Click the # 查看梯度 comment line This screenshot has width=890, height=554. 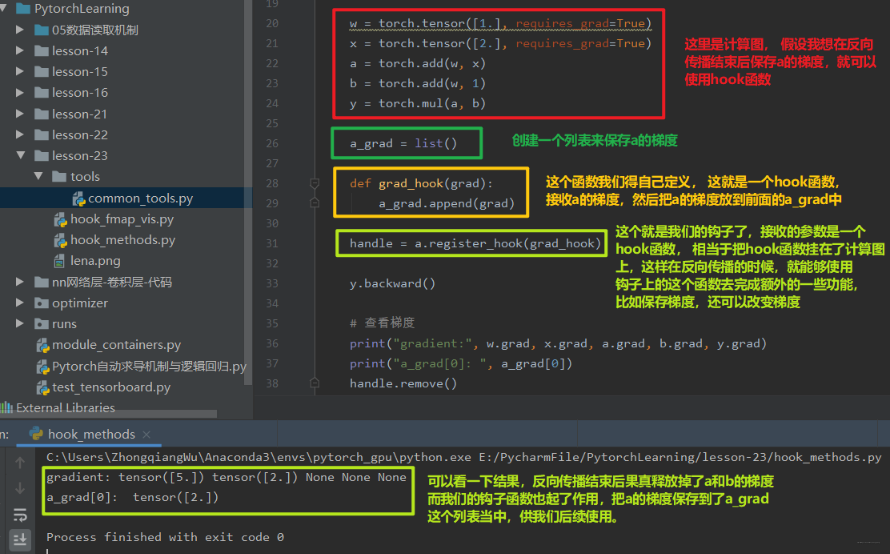point(381,323)
